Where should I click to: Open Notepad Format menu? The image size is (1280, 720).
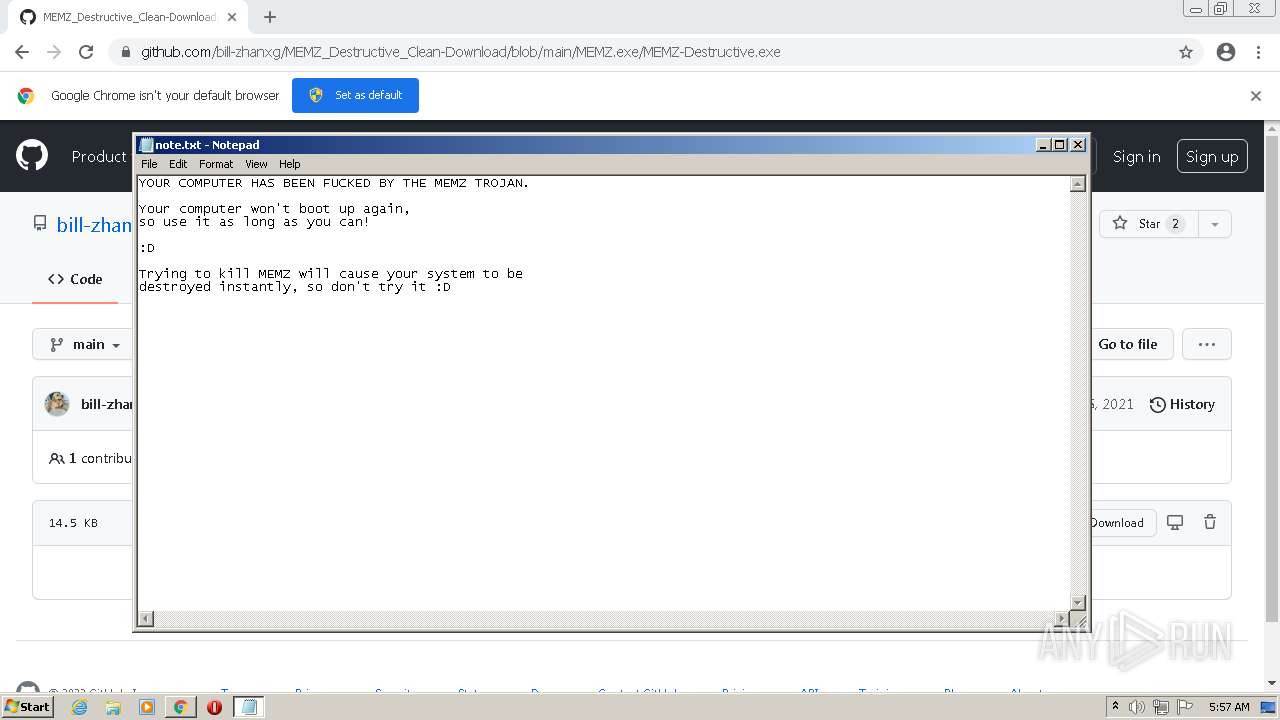tap(216, 164)
